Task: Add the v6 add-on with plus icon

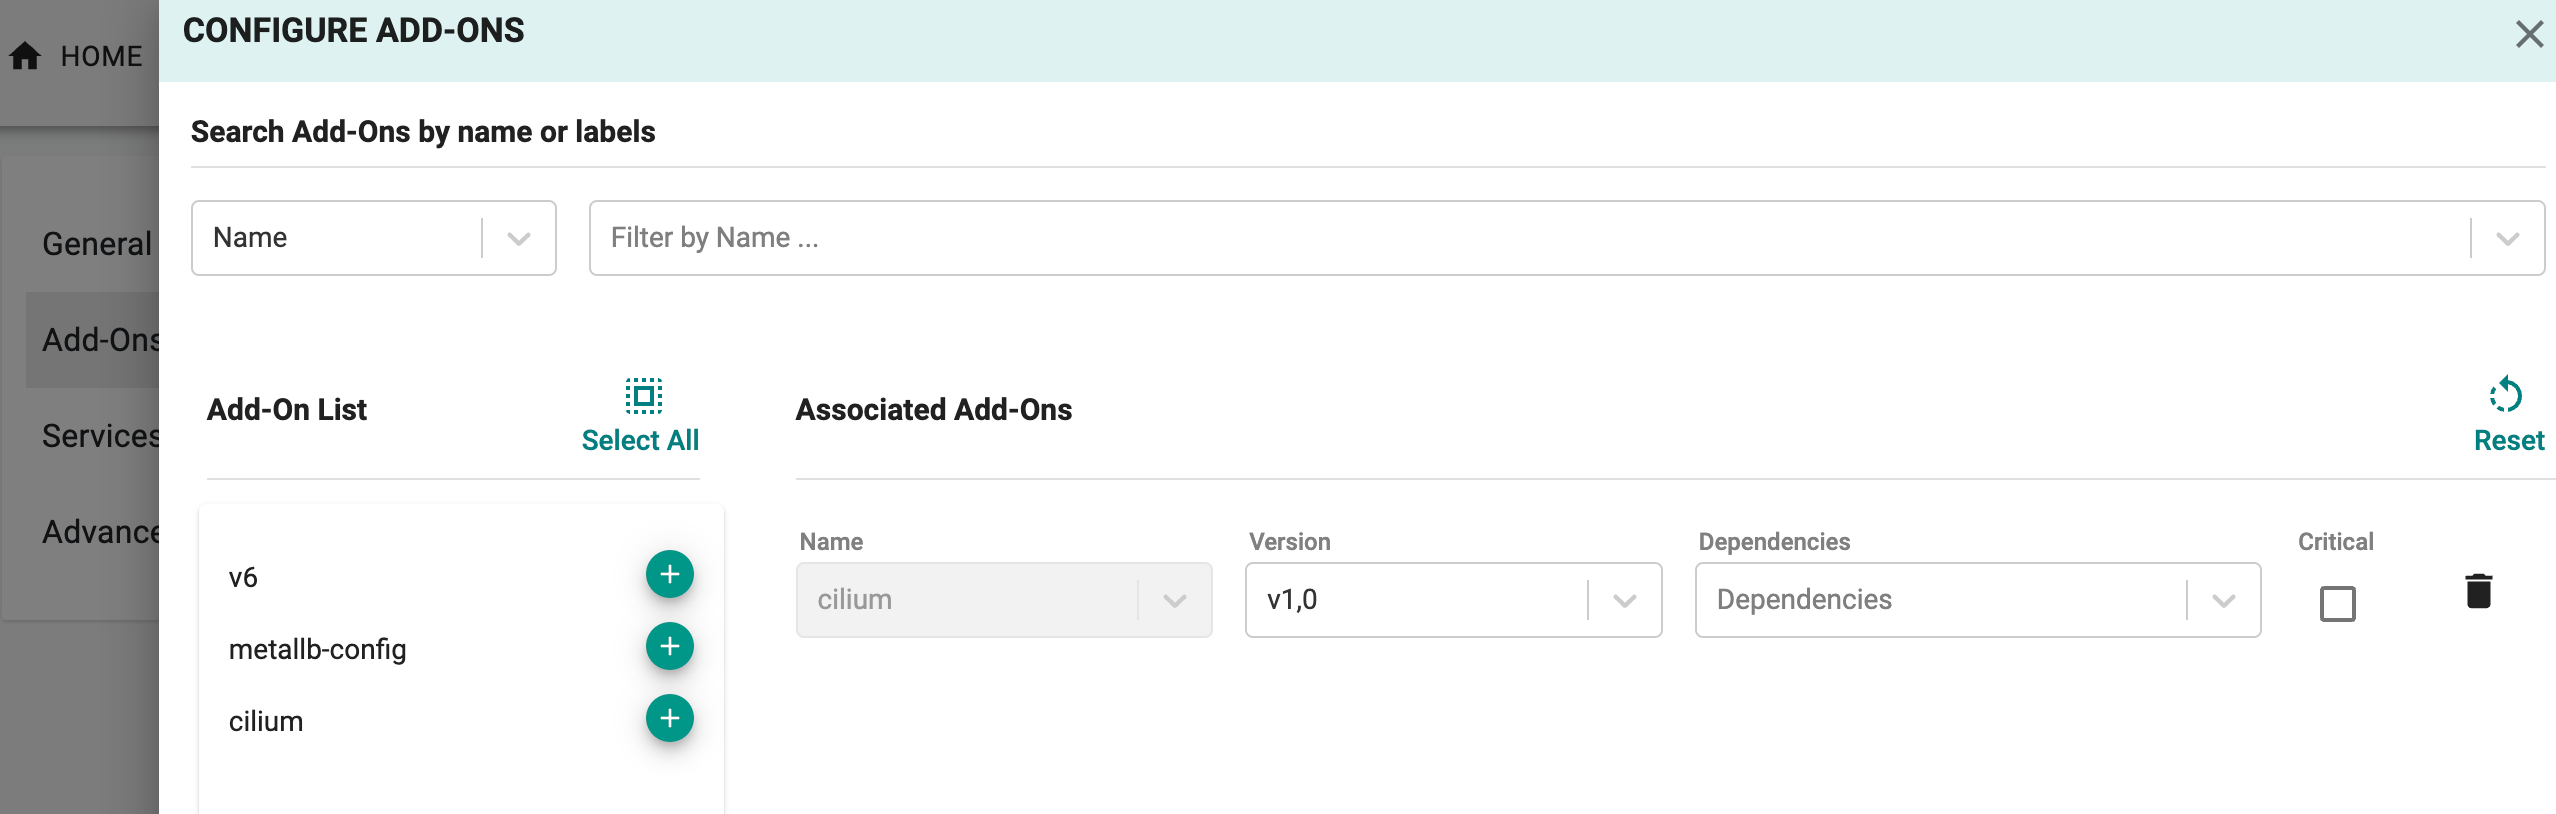Action: (669, 574)
